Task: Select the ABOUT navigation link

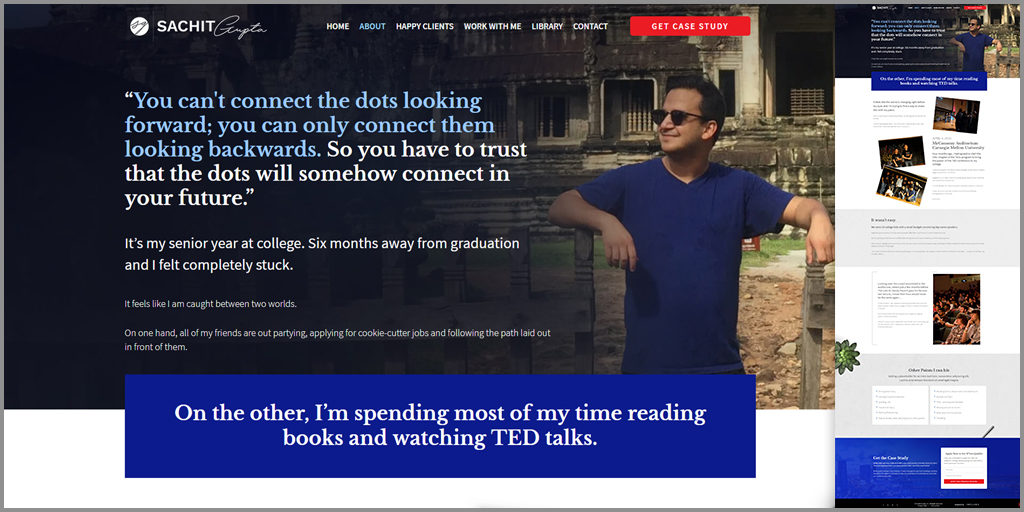Action: pyautogui.click(x=372, y=27)
